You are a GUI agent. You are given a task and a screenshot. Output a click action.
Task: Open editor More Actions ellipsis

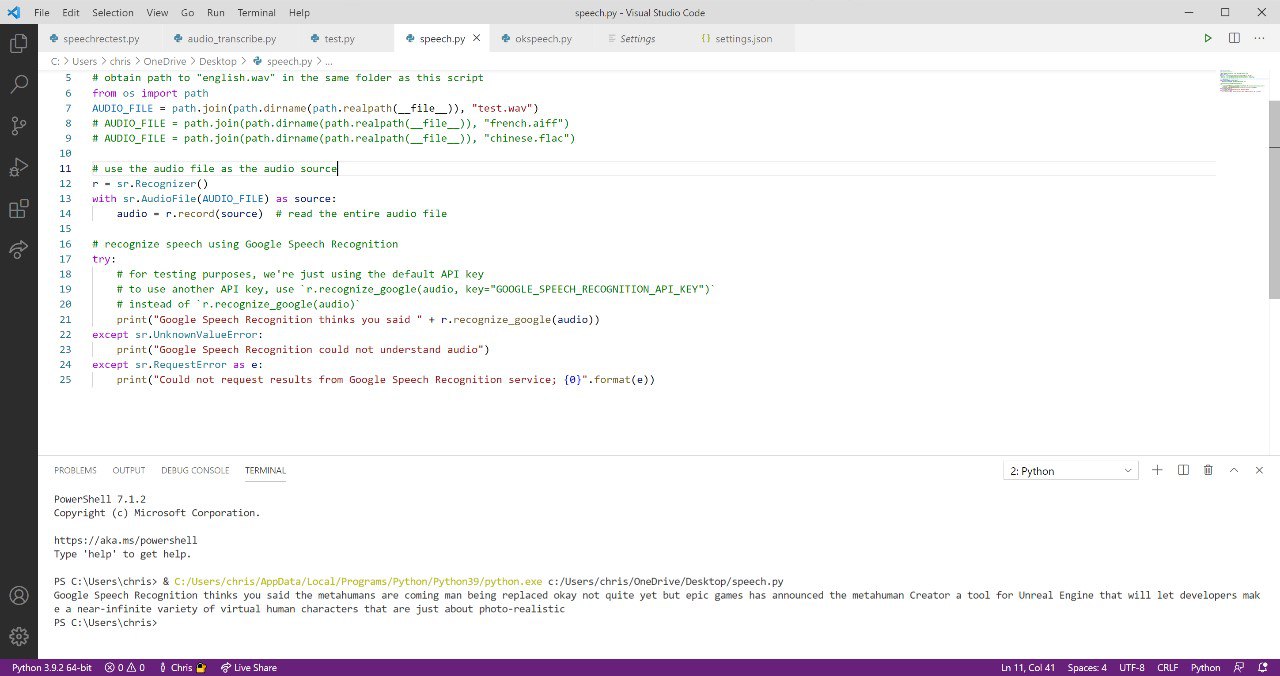point(1260,38)
